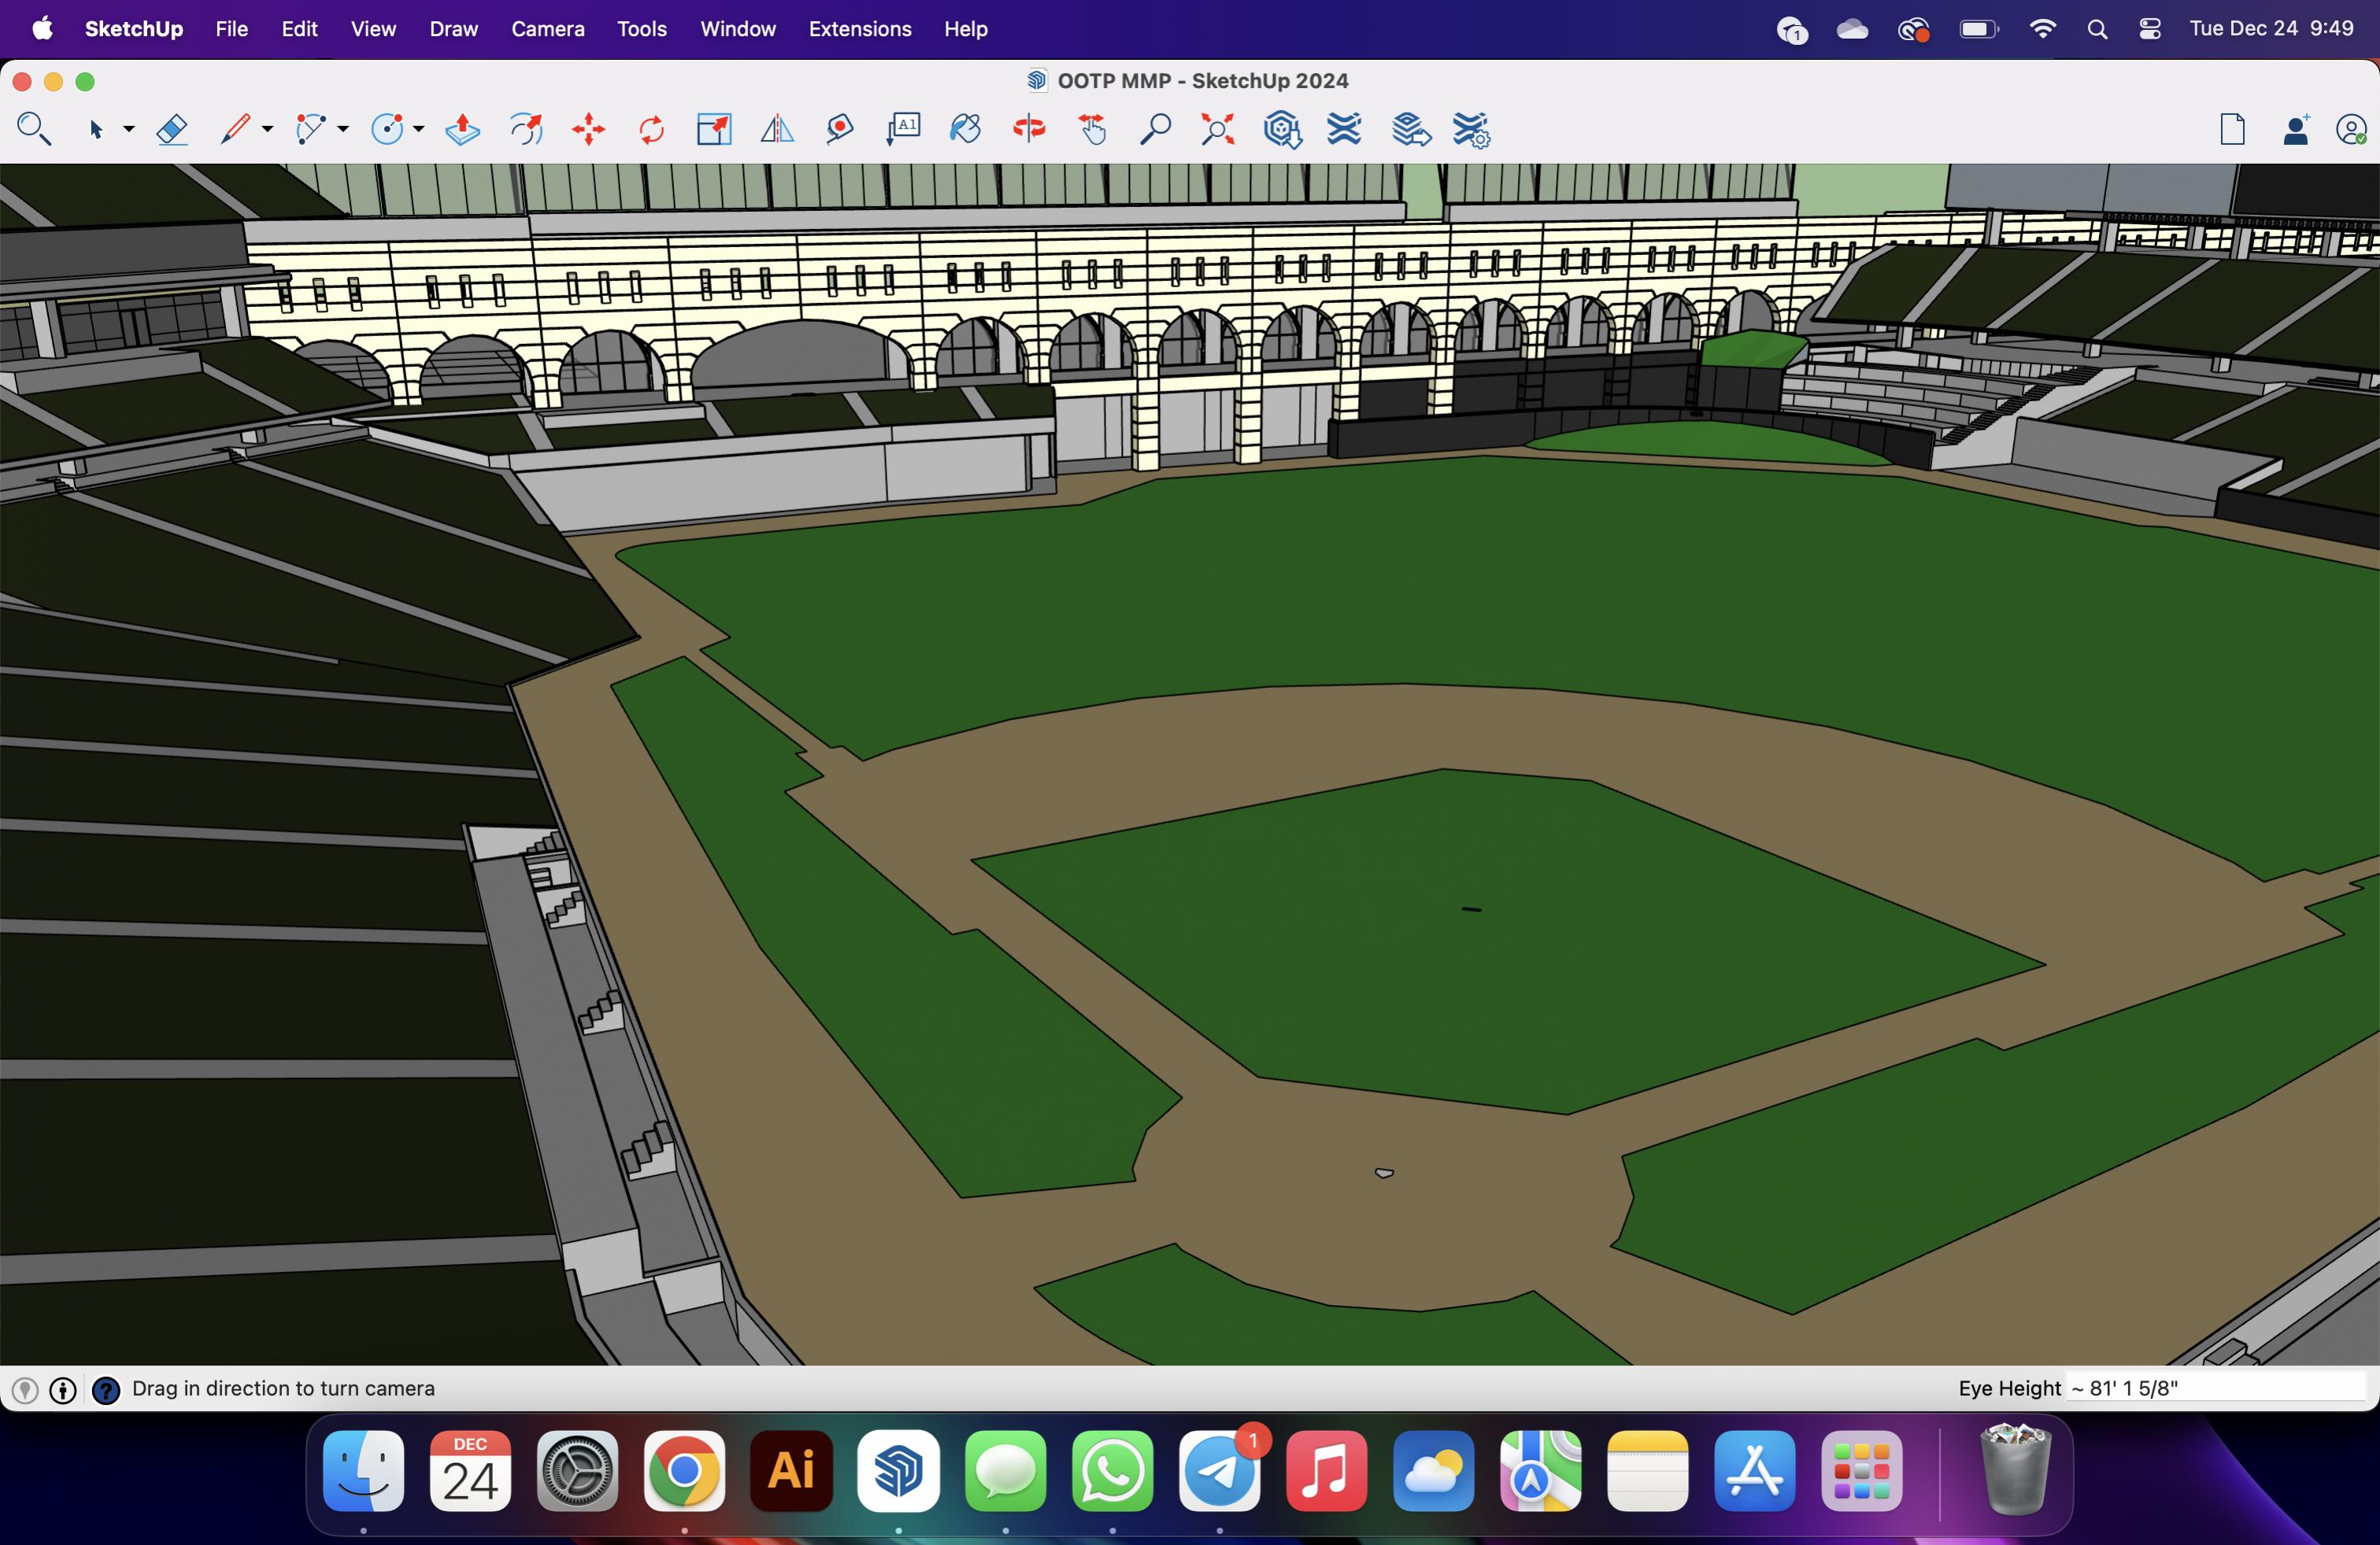
Task: Expand the Arc tool dropdown arrow
Action: [x=343, y=129]
